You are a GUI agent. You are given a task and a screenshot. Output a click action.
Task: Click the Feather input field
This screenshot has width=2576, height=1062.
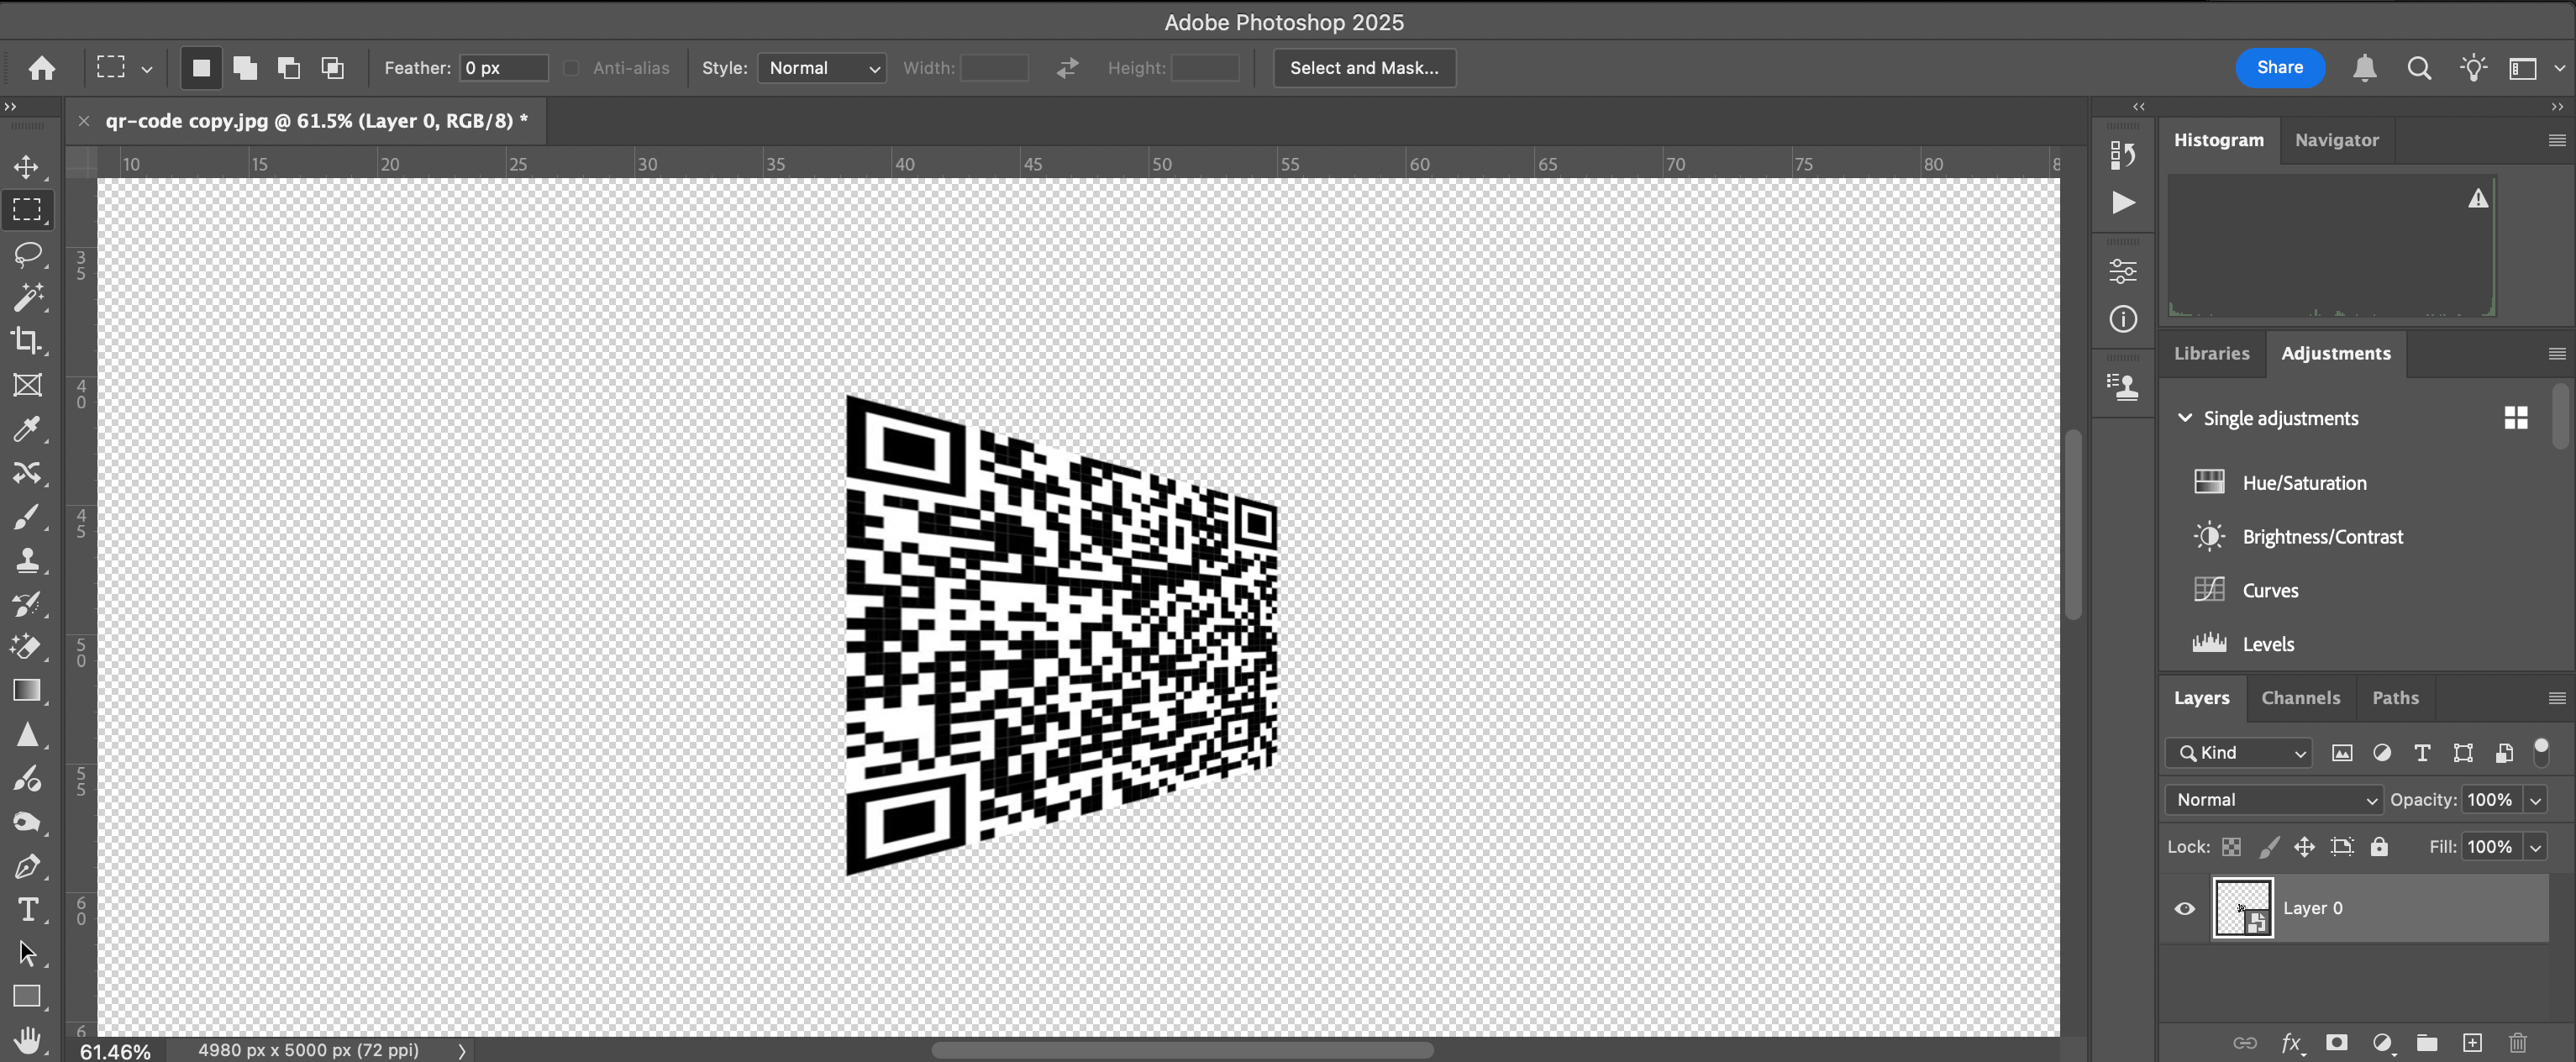tap(503, 68)
